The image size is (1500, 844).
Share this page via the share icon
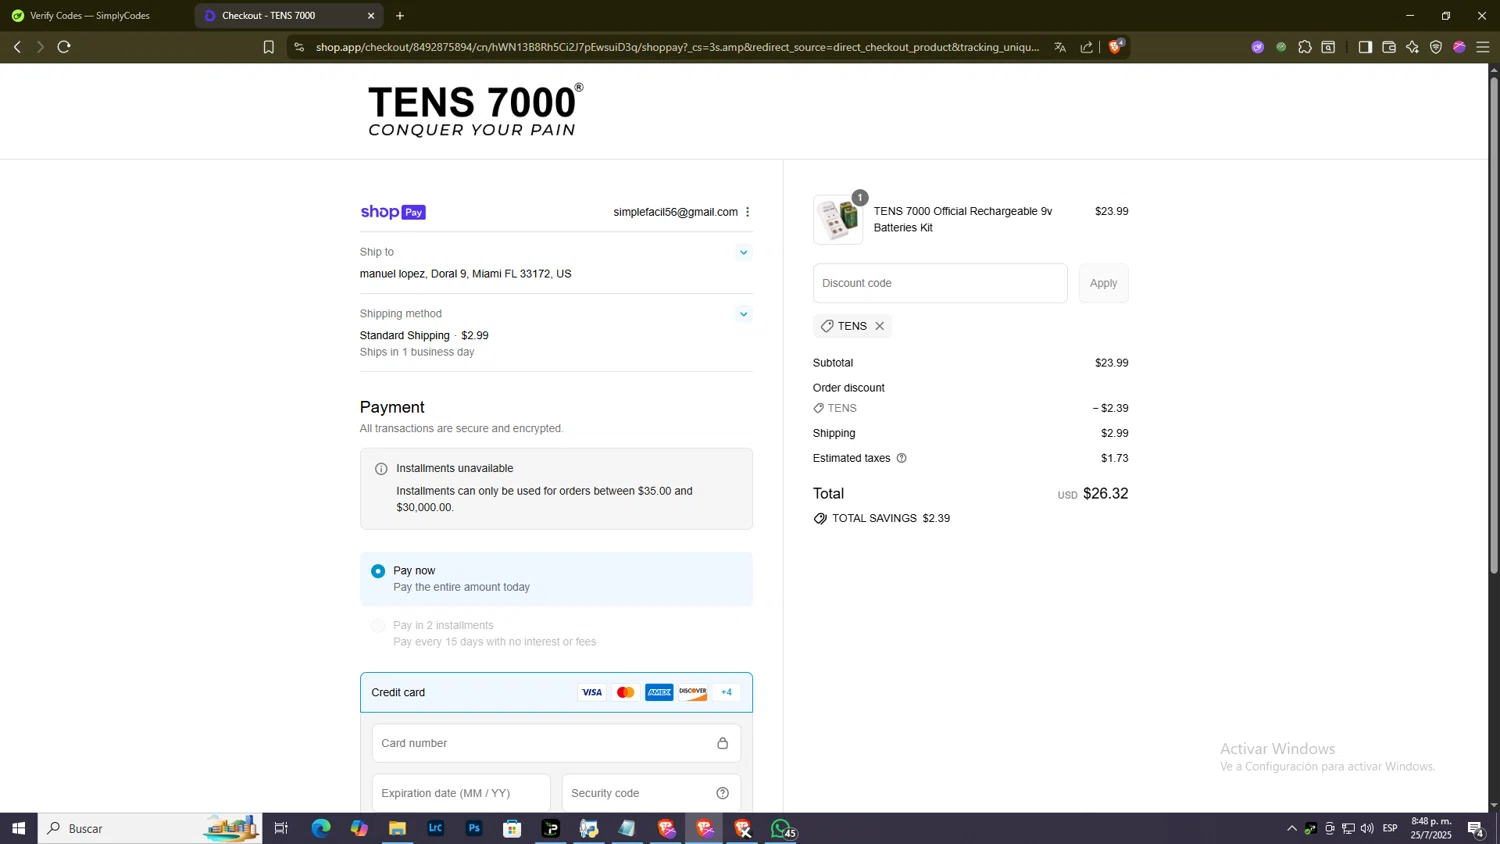tap(1087, 47)
